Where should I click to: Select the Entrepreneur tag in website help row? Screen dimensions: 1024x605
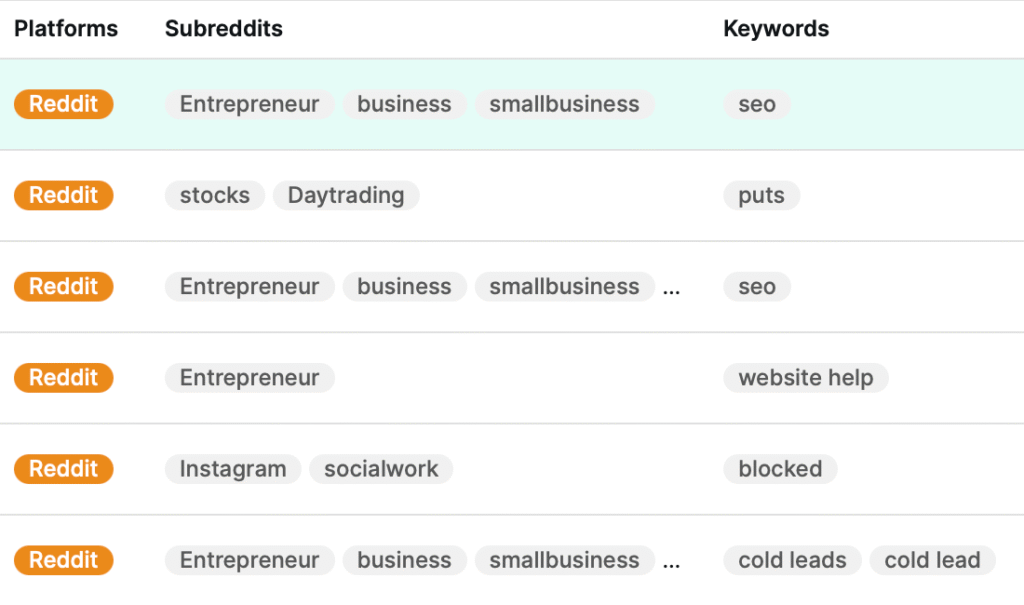tap(249, 378)
